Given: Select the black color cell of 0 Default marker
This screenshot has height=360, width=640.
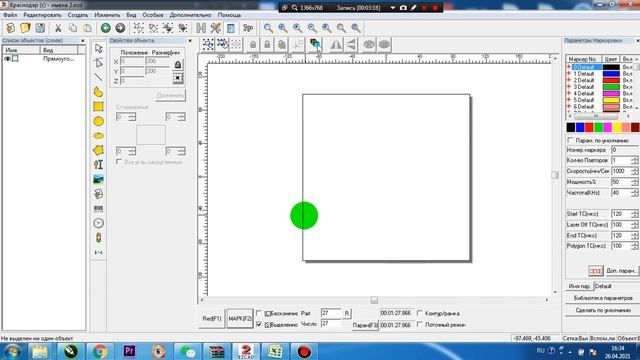Looking at the screenshot, I should (x=611, y=67).
